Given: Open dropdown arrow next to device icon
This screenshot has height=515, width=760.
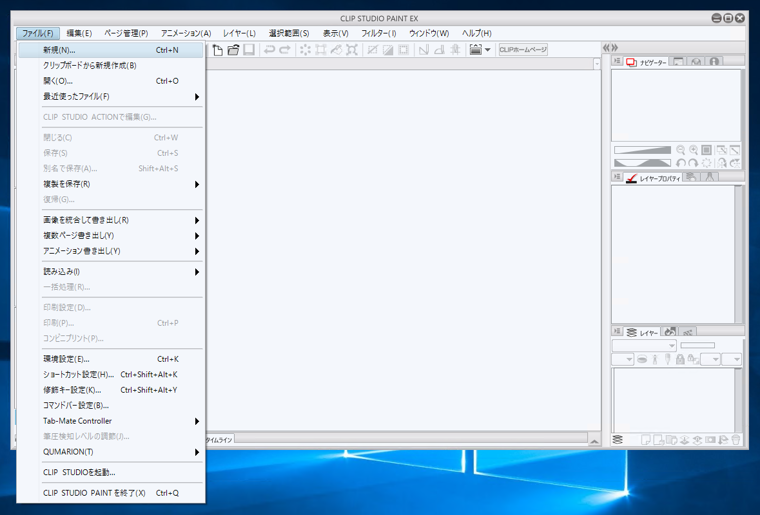Looking at the screenshot, I should pyautogui.click(x=488, y=49).
